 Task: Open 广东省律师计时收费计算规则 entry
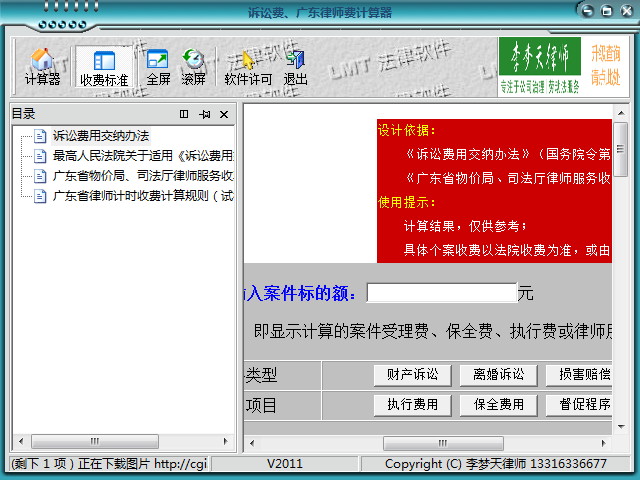(143, 196)
